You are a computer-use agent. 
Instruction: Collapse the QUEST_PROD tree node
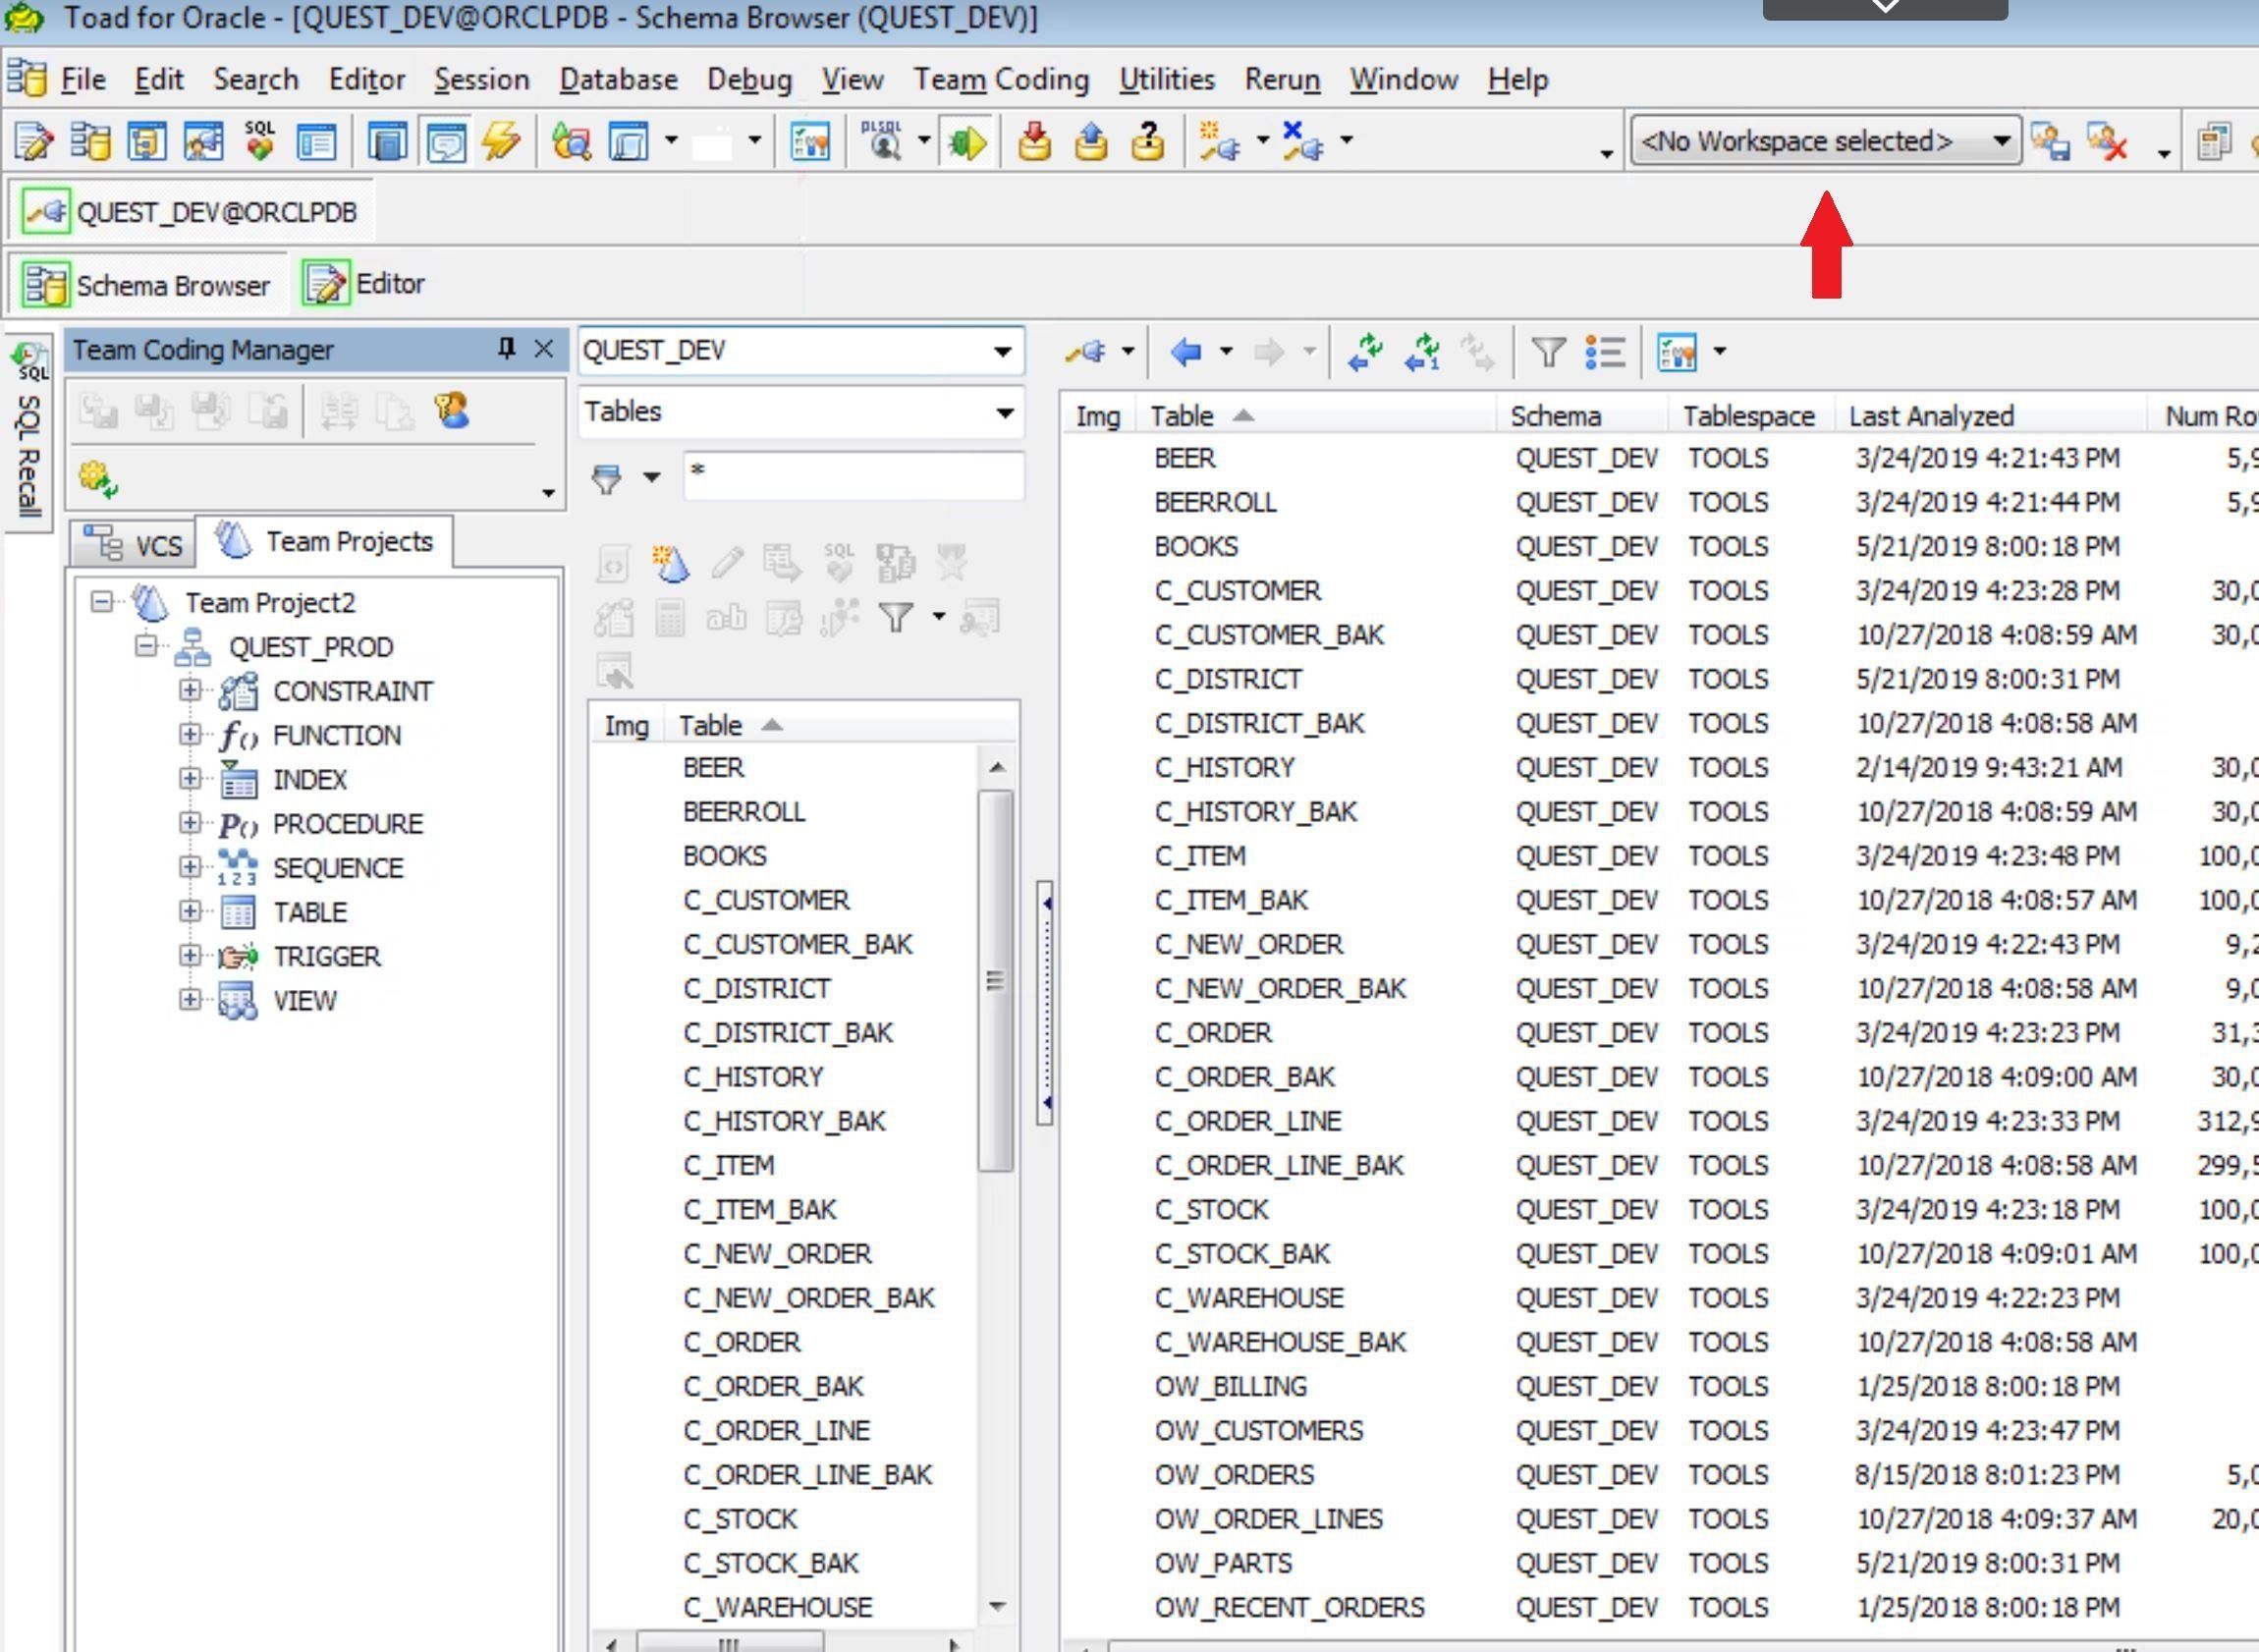146,646
